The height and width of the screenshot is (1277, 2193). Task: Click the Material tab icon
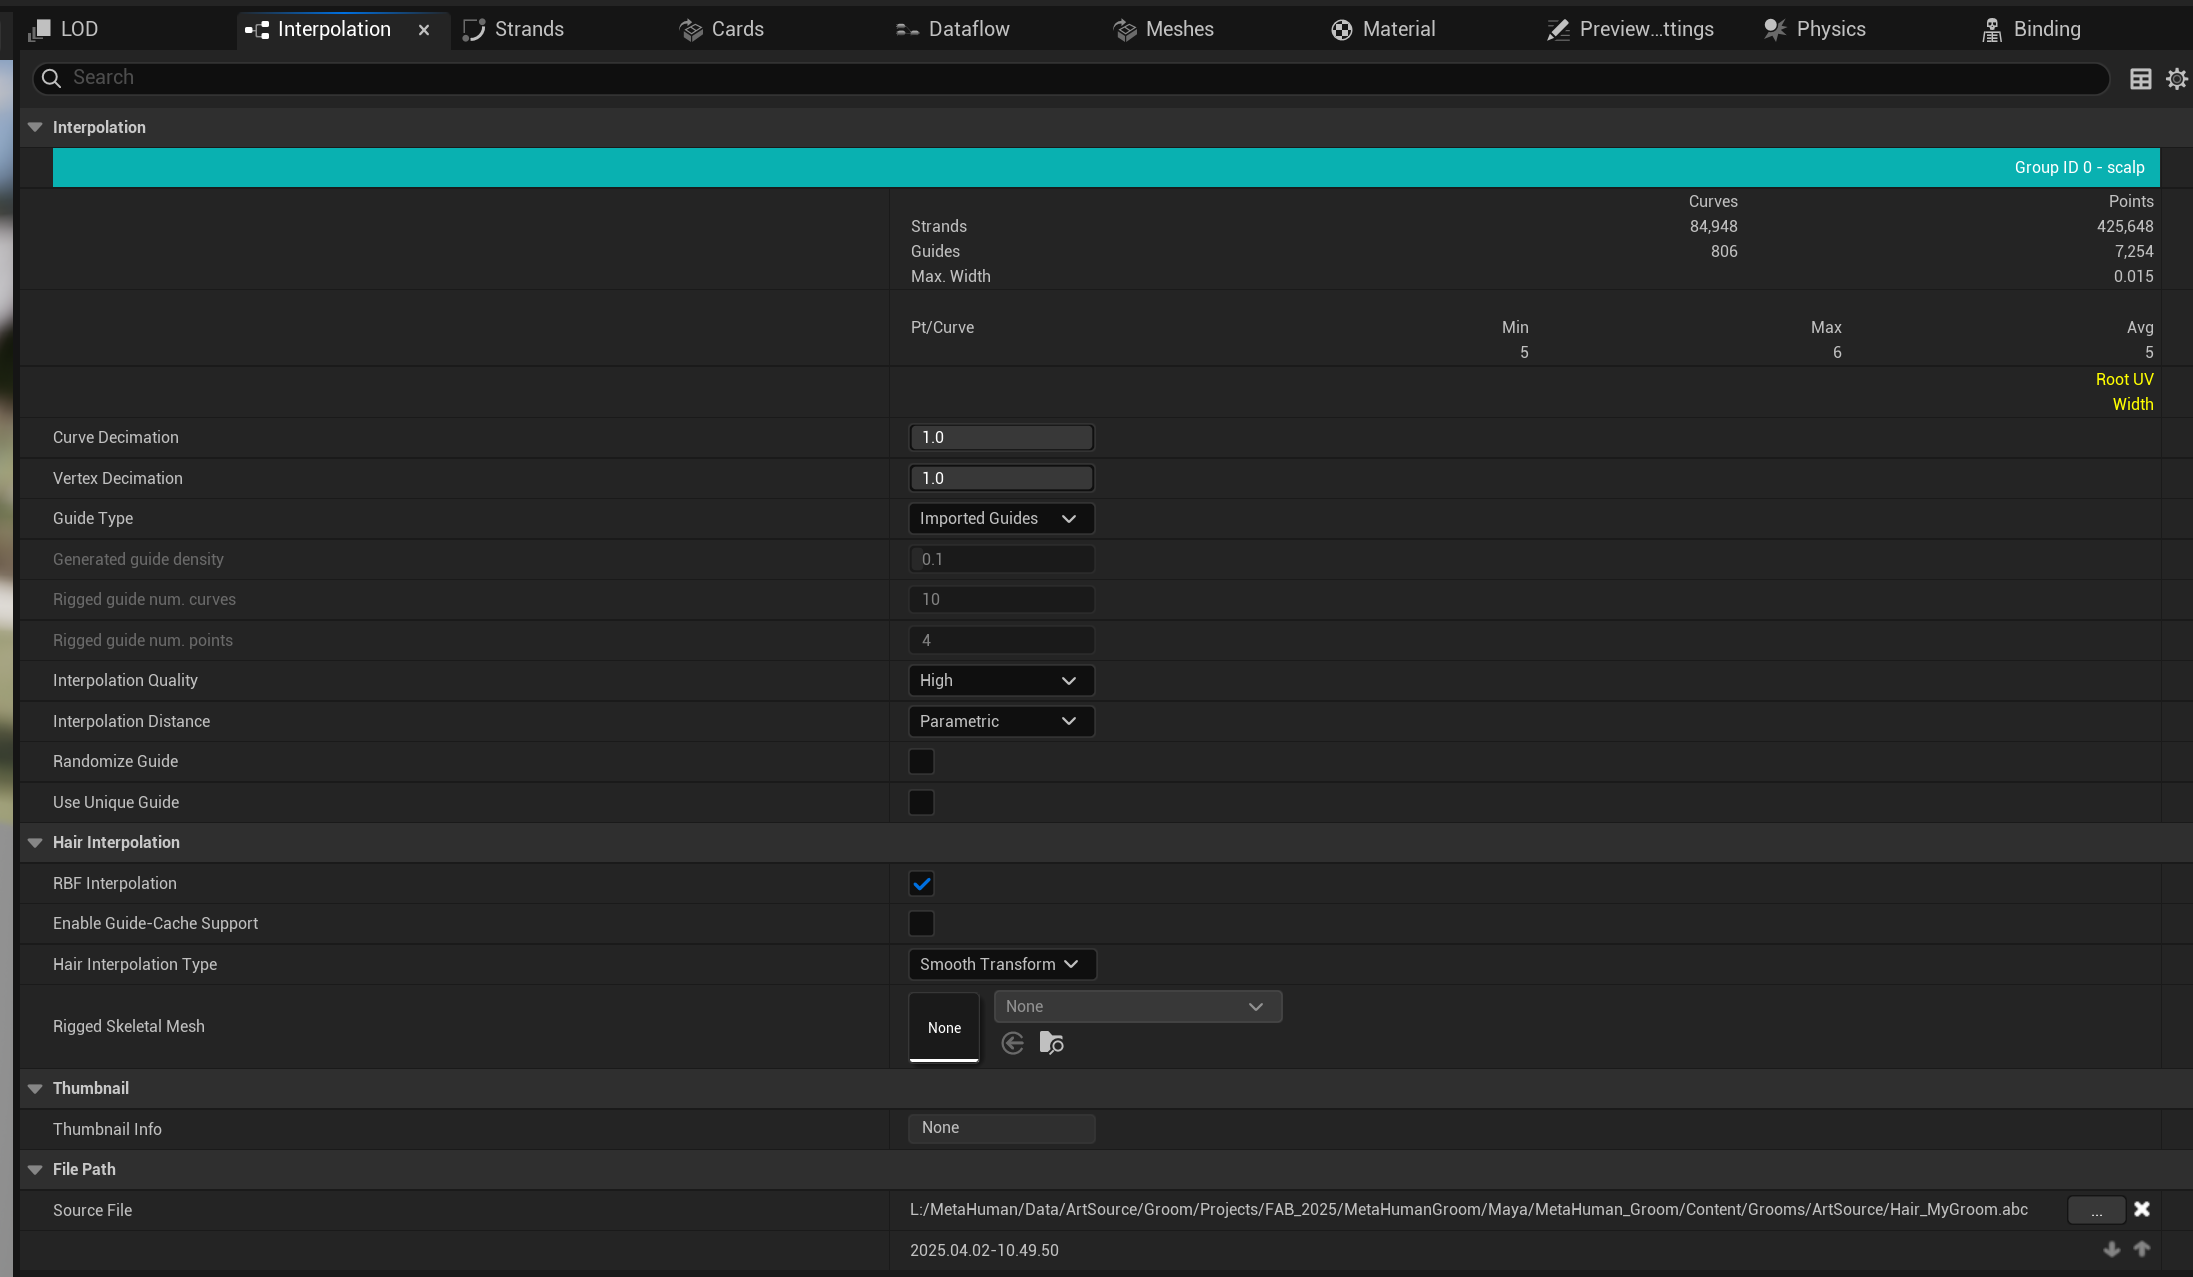pyautogui.click(x=1342, y=30)
